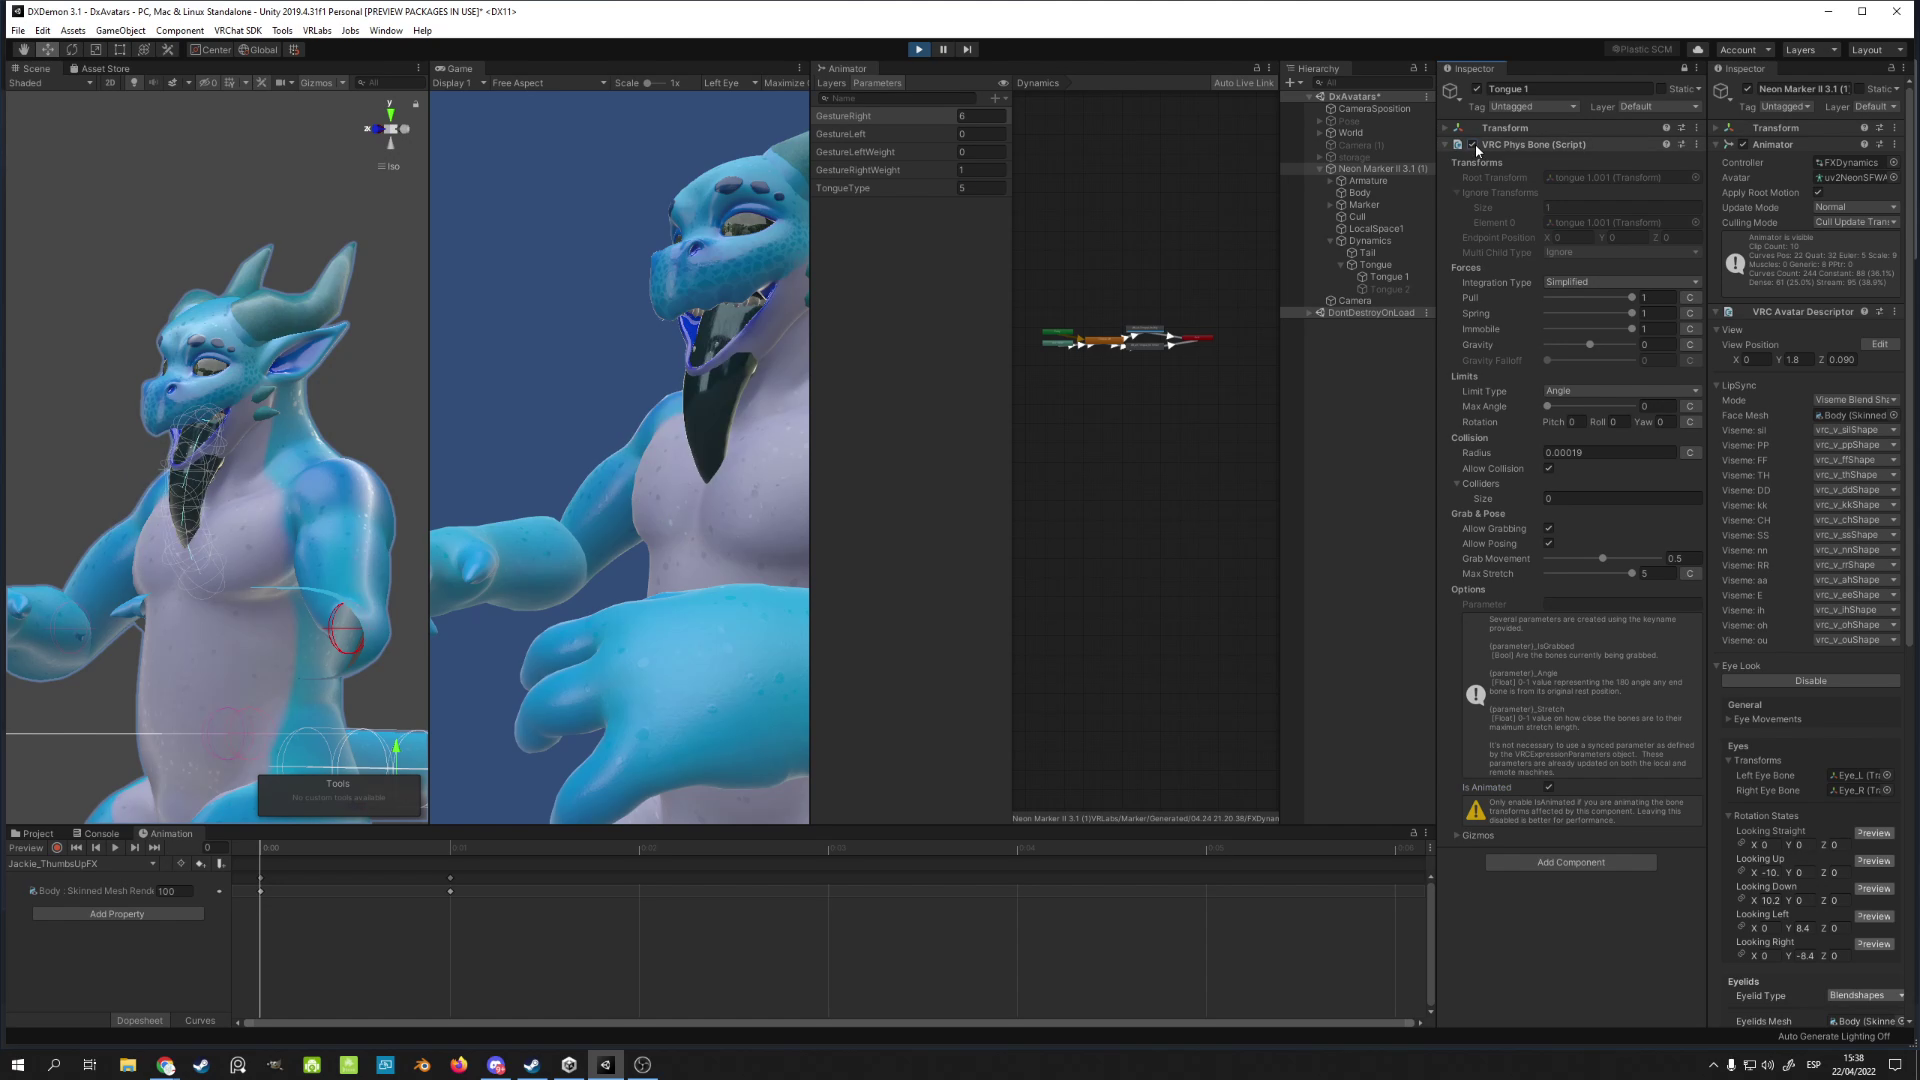
Task: Open the Windows Start menu
Action: (17, 1065)
